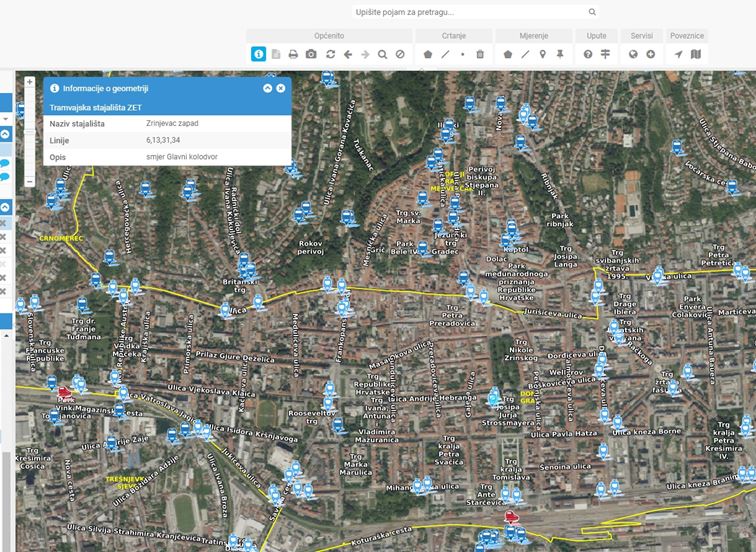
Task: Close the Informacije o geometriji popup
Action: tap(281, 88)
